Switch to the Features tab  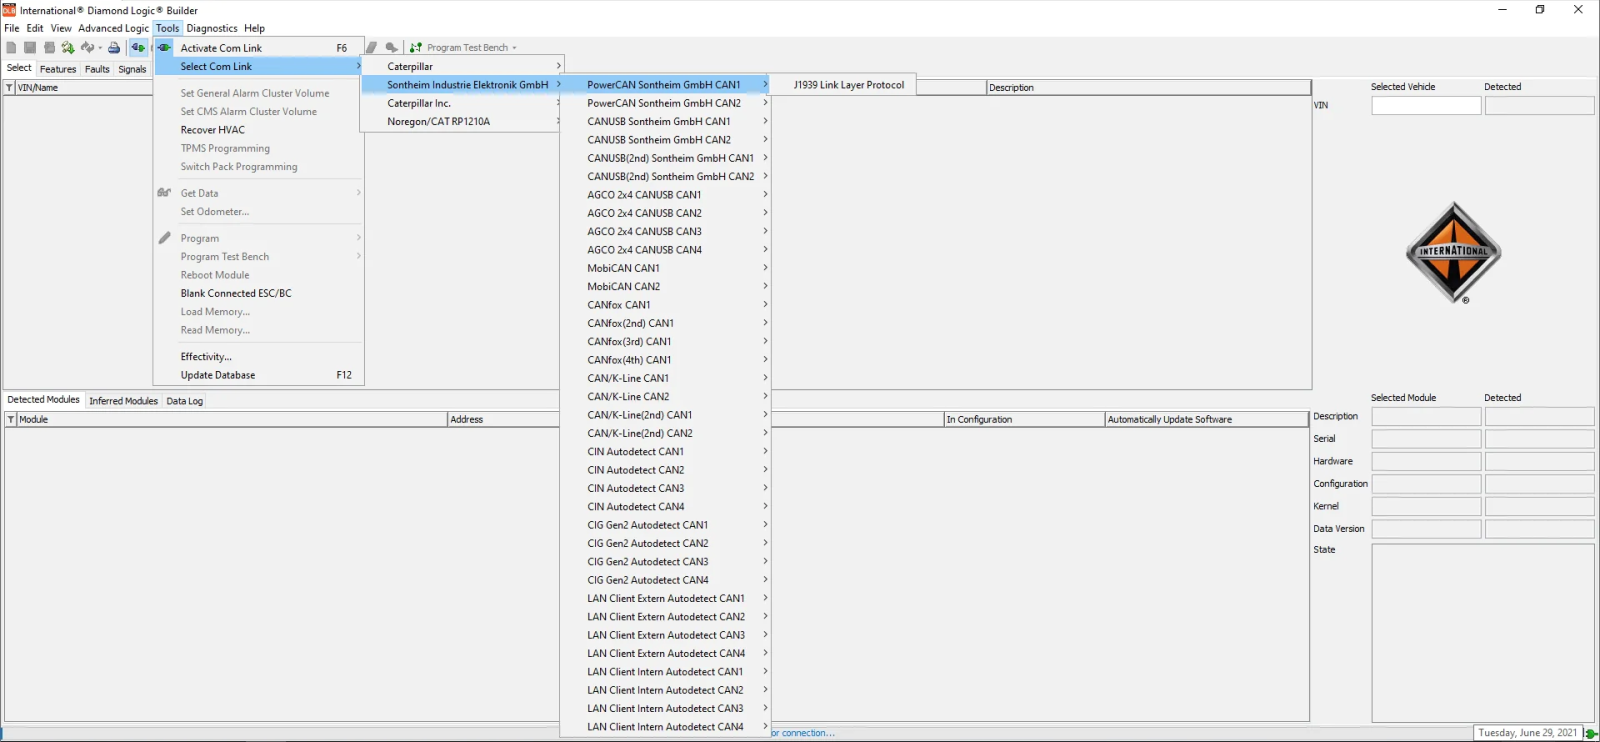pyautogui.click(x=58, y=69)
